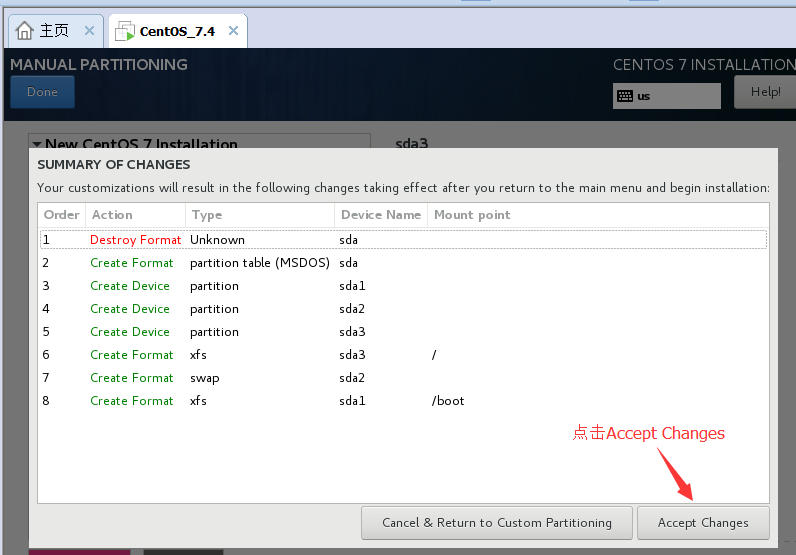Click the Done button
The image size is (796, 555).
tap(42, 92)
